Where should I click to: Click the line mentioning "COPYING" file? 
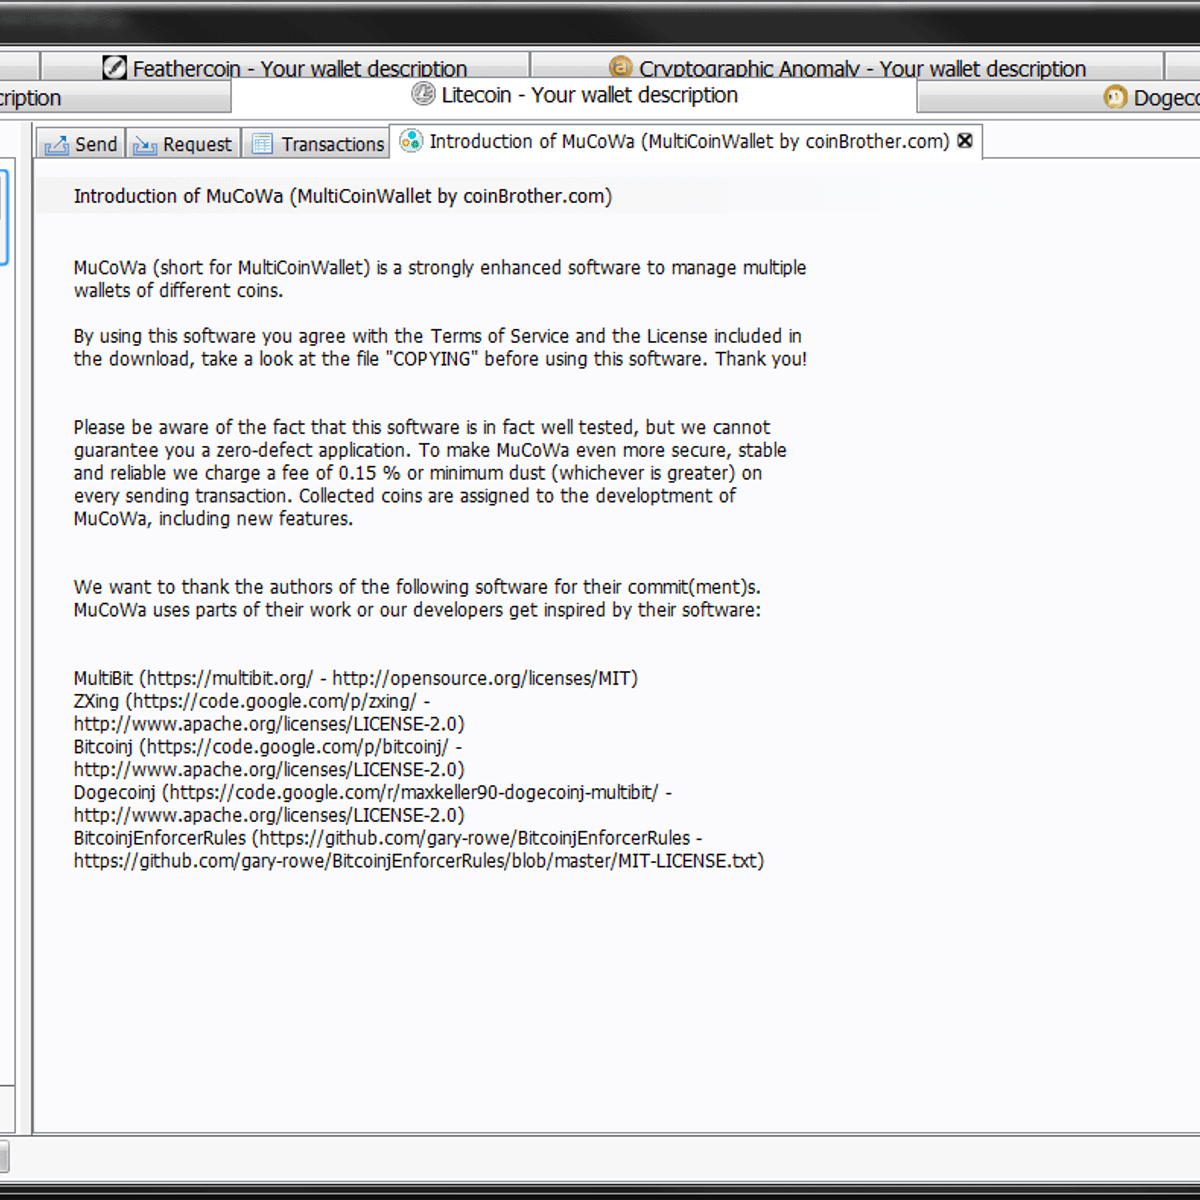coord(440,359)
